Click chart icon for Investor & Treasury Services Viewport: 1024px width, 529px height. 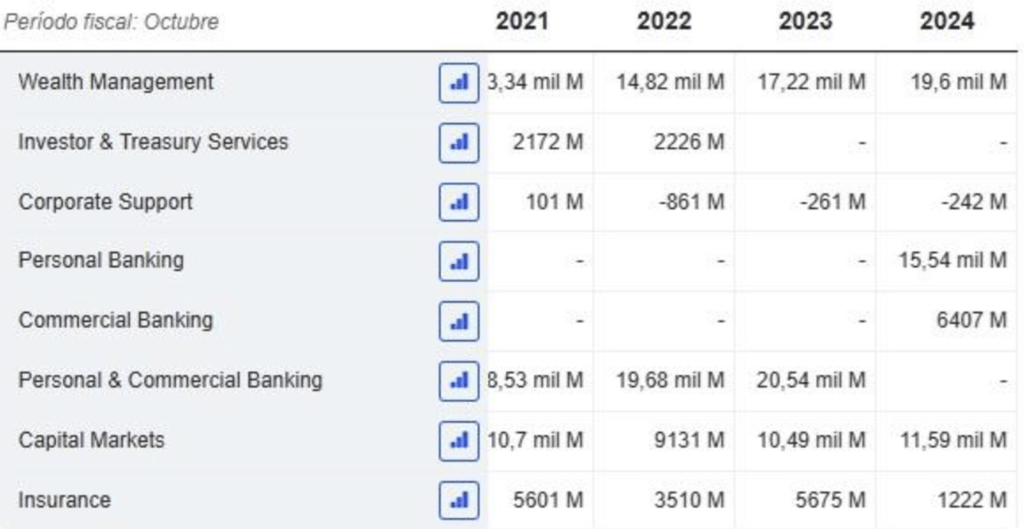point(460,142)
